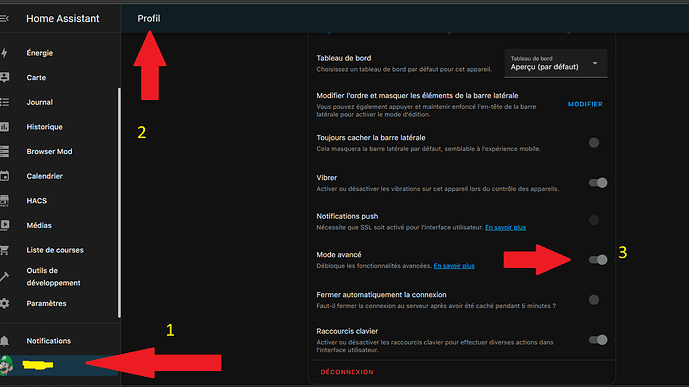The width and height of the screenshot is (689, 387).
Task: Toggle the Notifications push switch
Action: [x=598, y=220]
